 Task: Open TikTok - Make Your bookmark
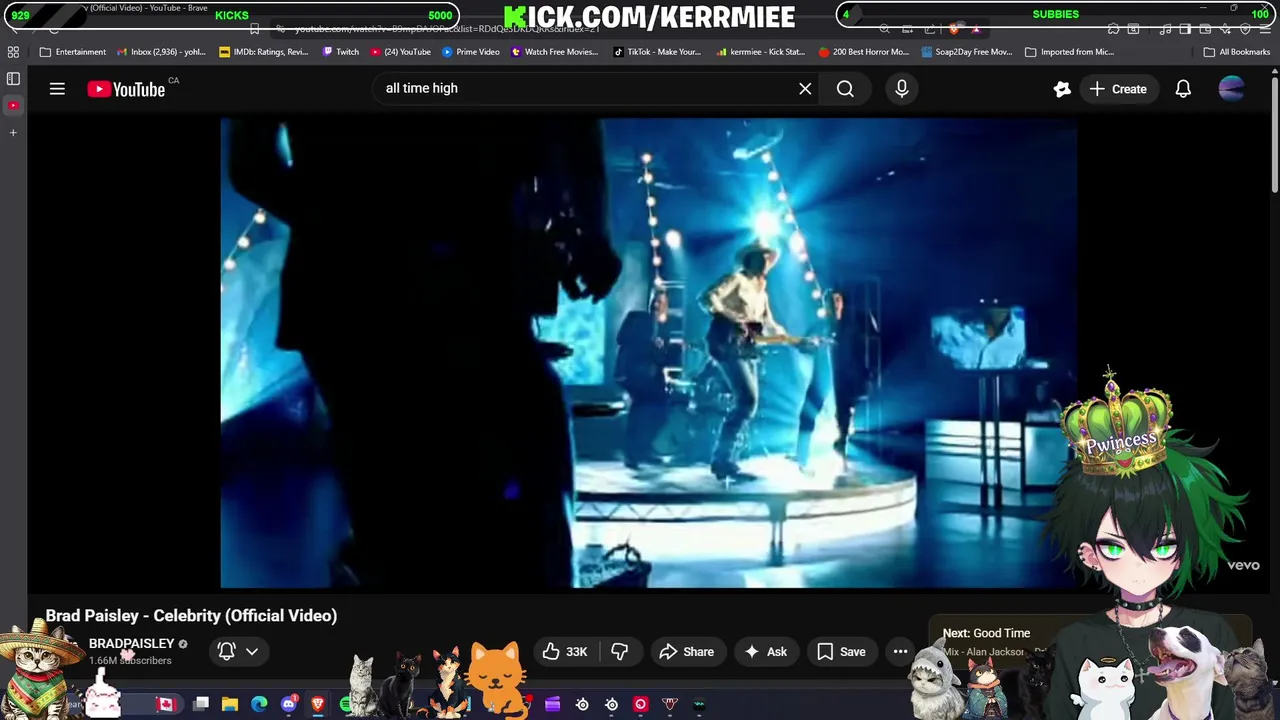coord(657,52)
